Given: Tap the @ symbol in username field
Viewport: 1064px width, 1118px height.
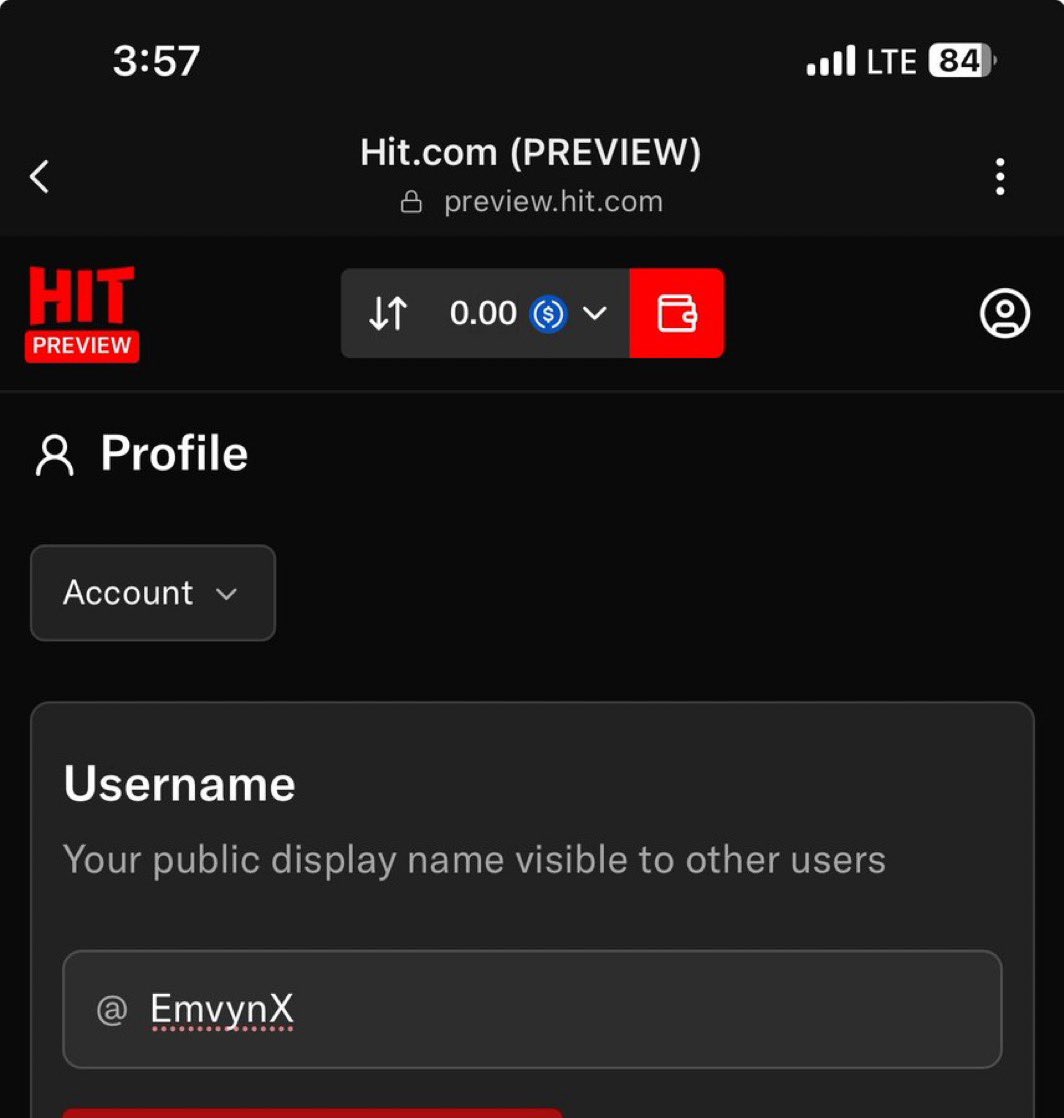Looking at the screenshot, I should coord(112,1010).
